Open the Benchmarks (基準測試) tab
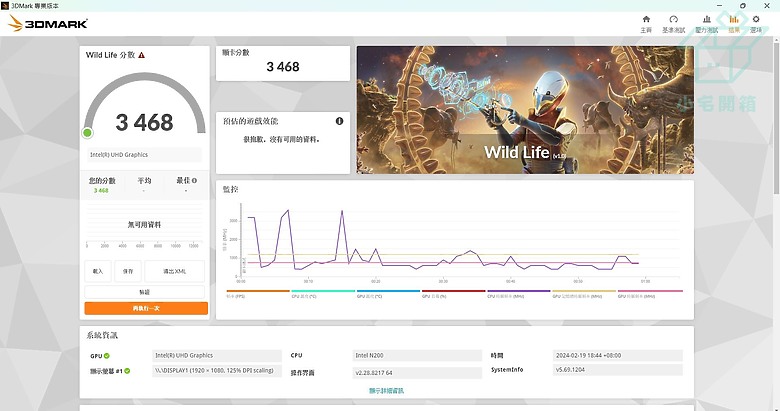 pyautogui.click(x=674, y=24)
